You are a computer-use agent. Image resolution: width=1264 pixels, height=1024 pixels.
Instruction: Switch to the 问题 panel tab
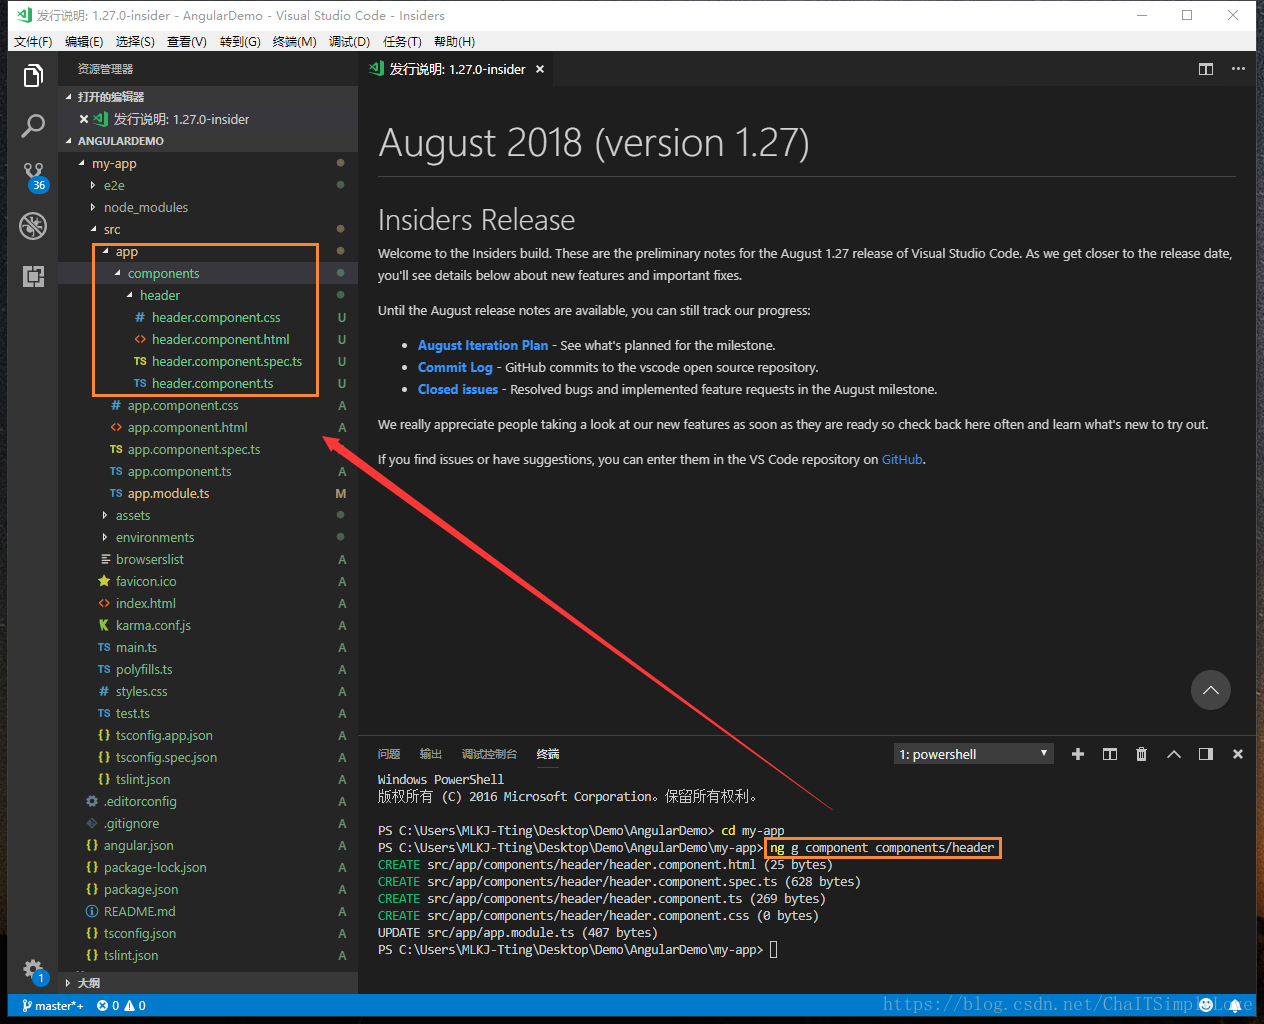click(389, 754)
